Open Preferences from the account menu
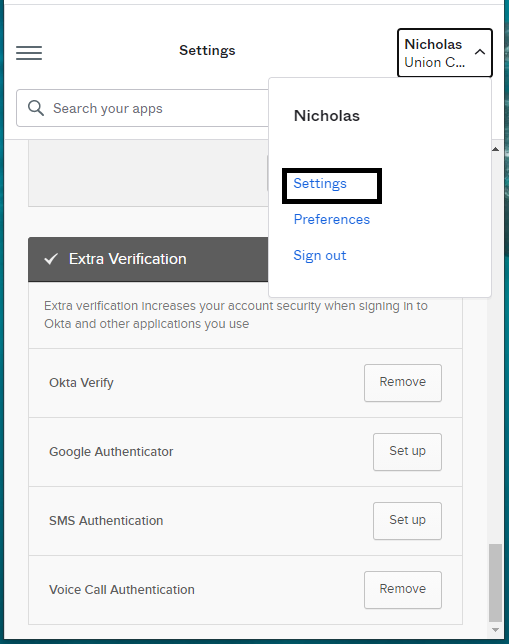 point(332,219)
